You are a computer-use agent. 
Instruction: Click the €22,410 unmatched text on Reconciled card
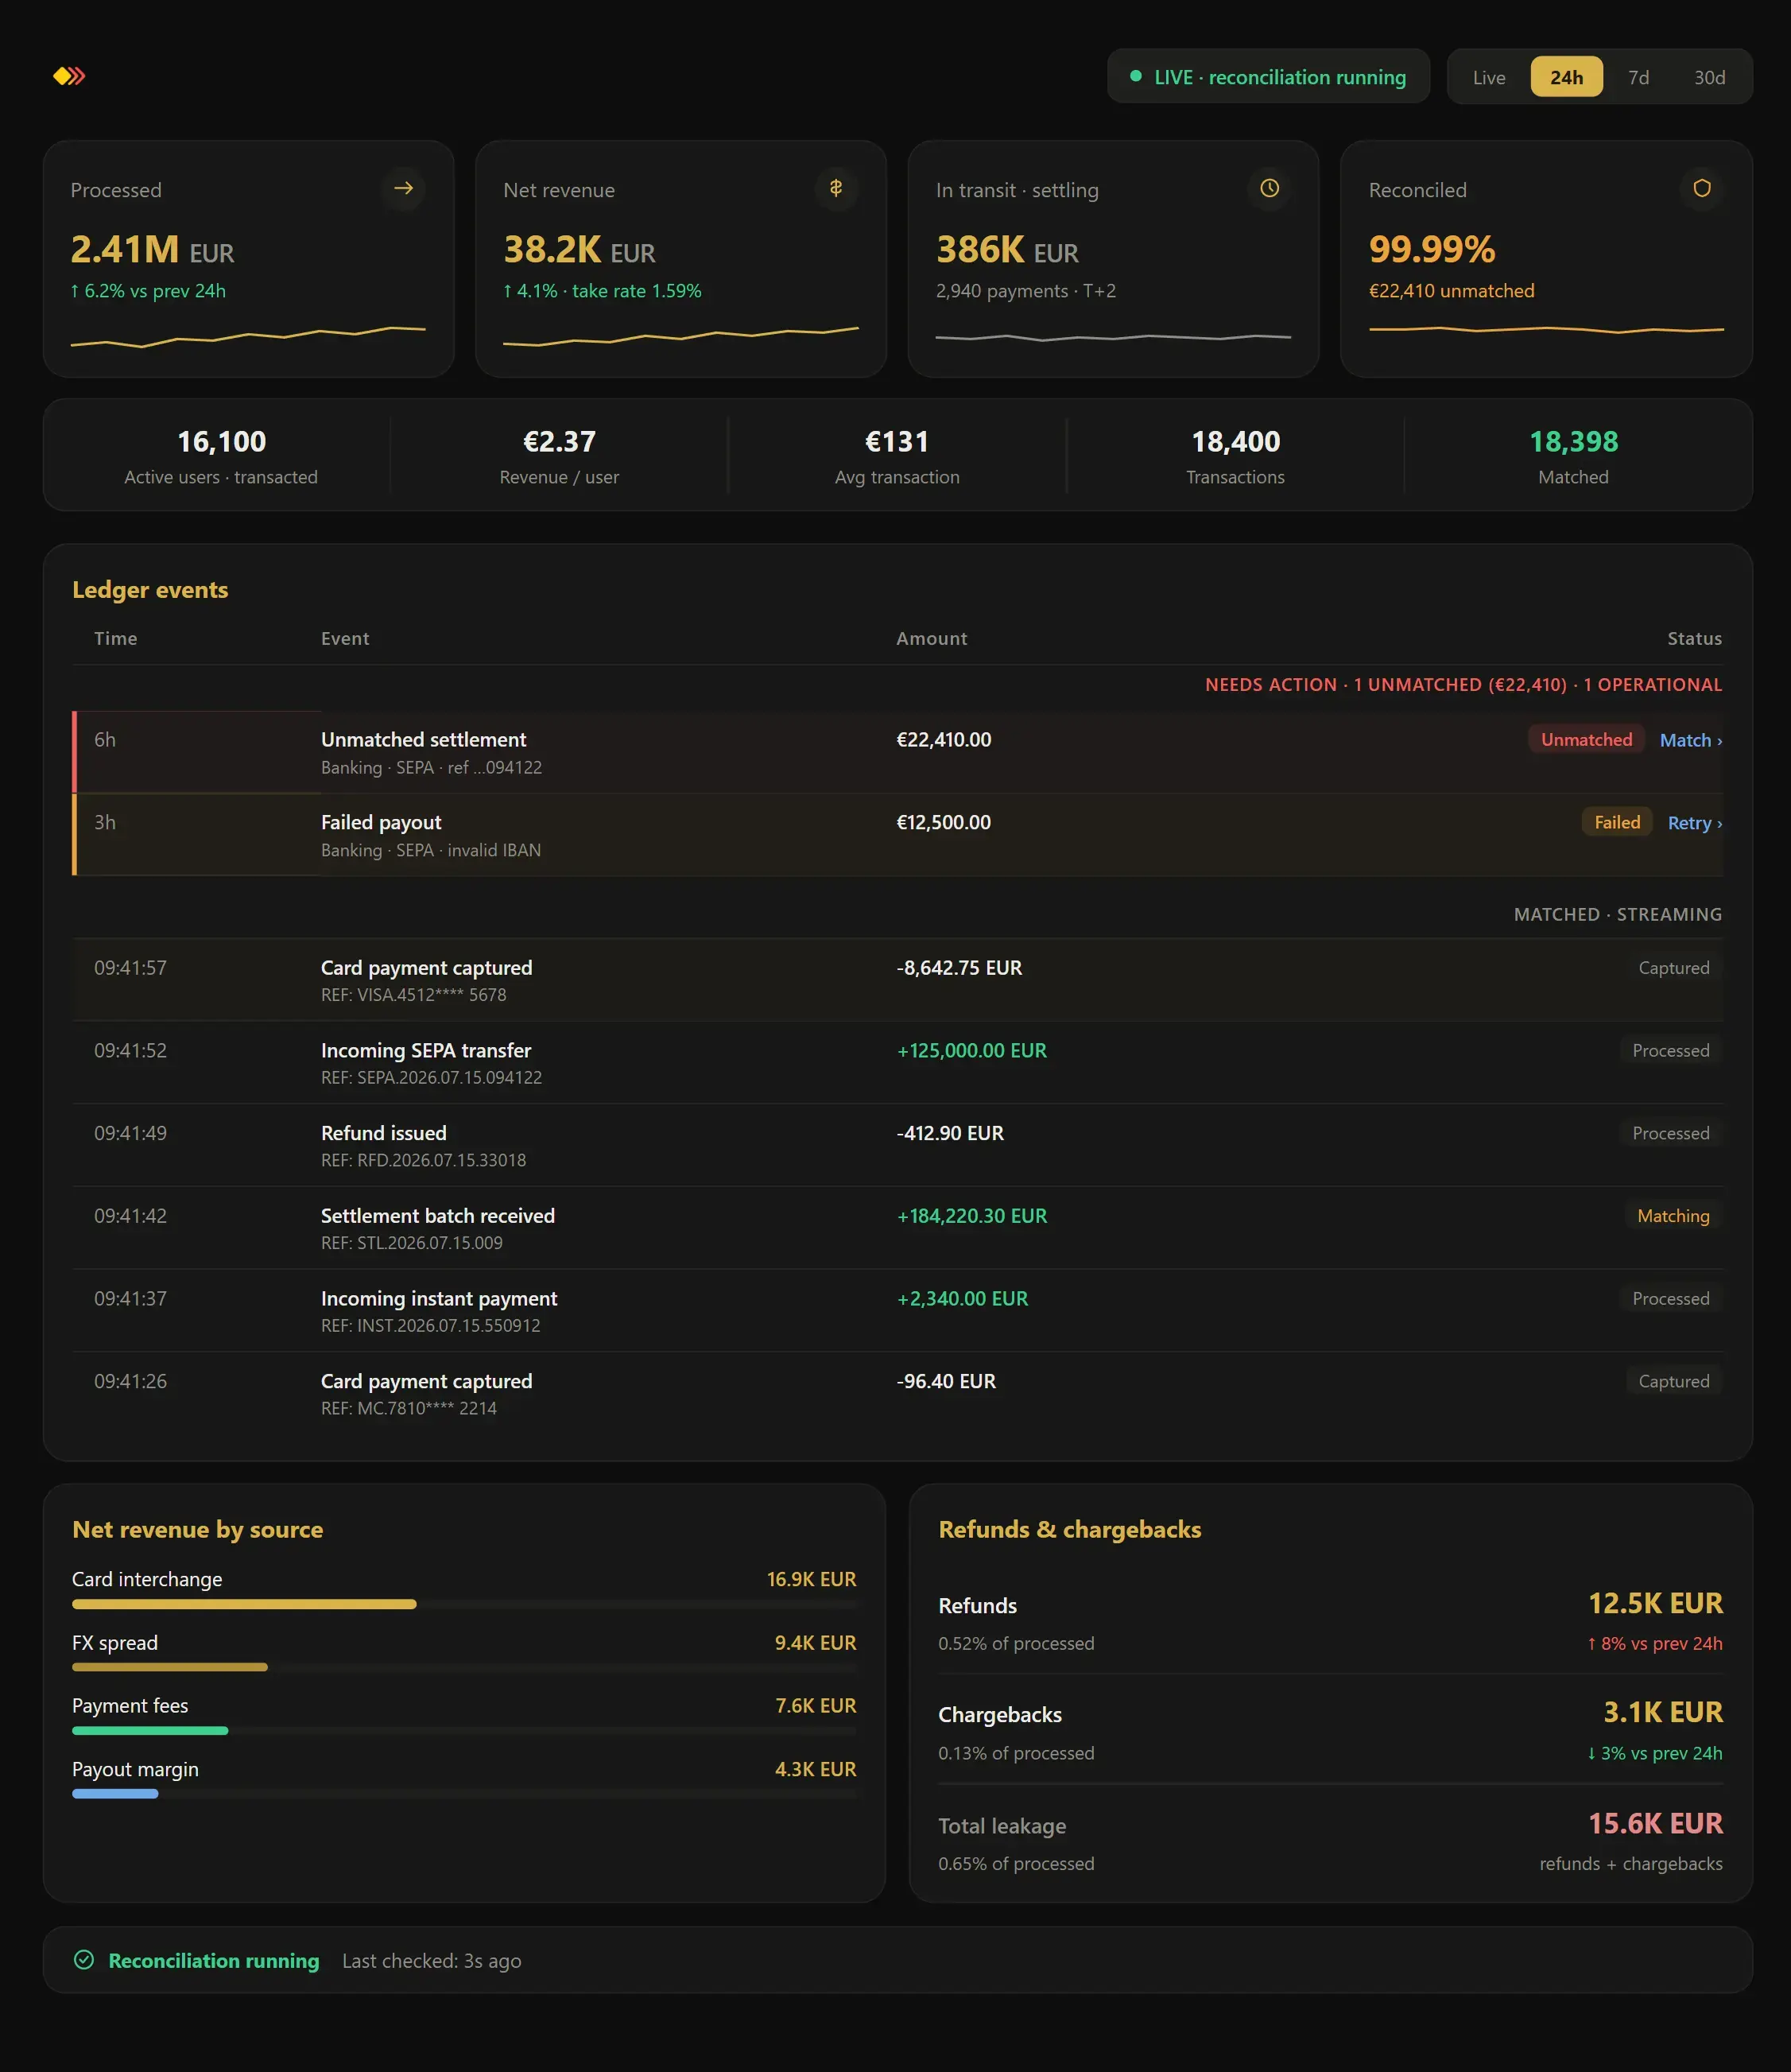pyautogui.click(x=1451, y=291)
